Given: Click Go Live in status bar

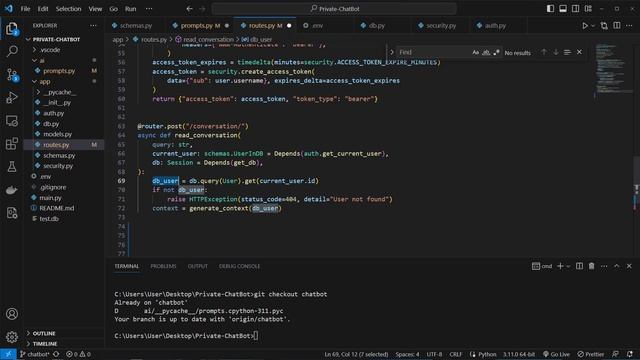Looking at the screenshot, I should pos(556,354).
